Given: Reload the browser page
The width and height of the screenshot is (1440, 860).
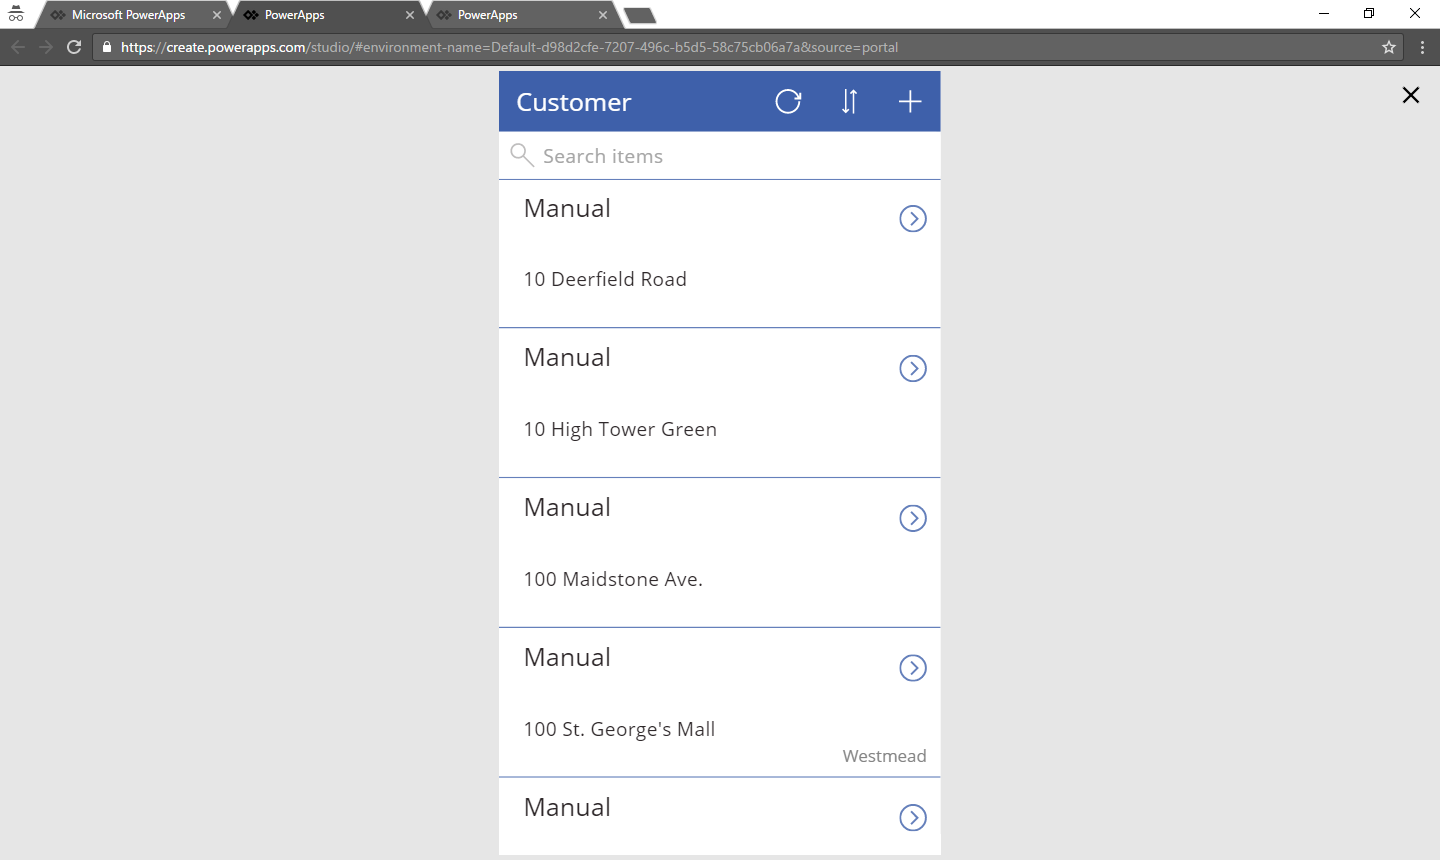Looking at the screenshot, I should pos(74,47).
